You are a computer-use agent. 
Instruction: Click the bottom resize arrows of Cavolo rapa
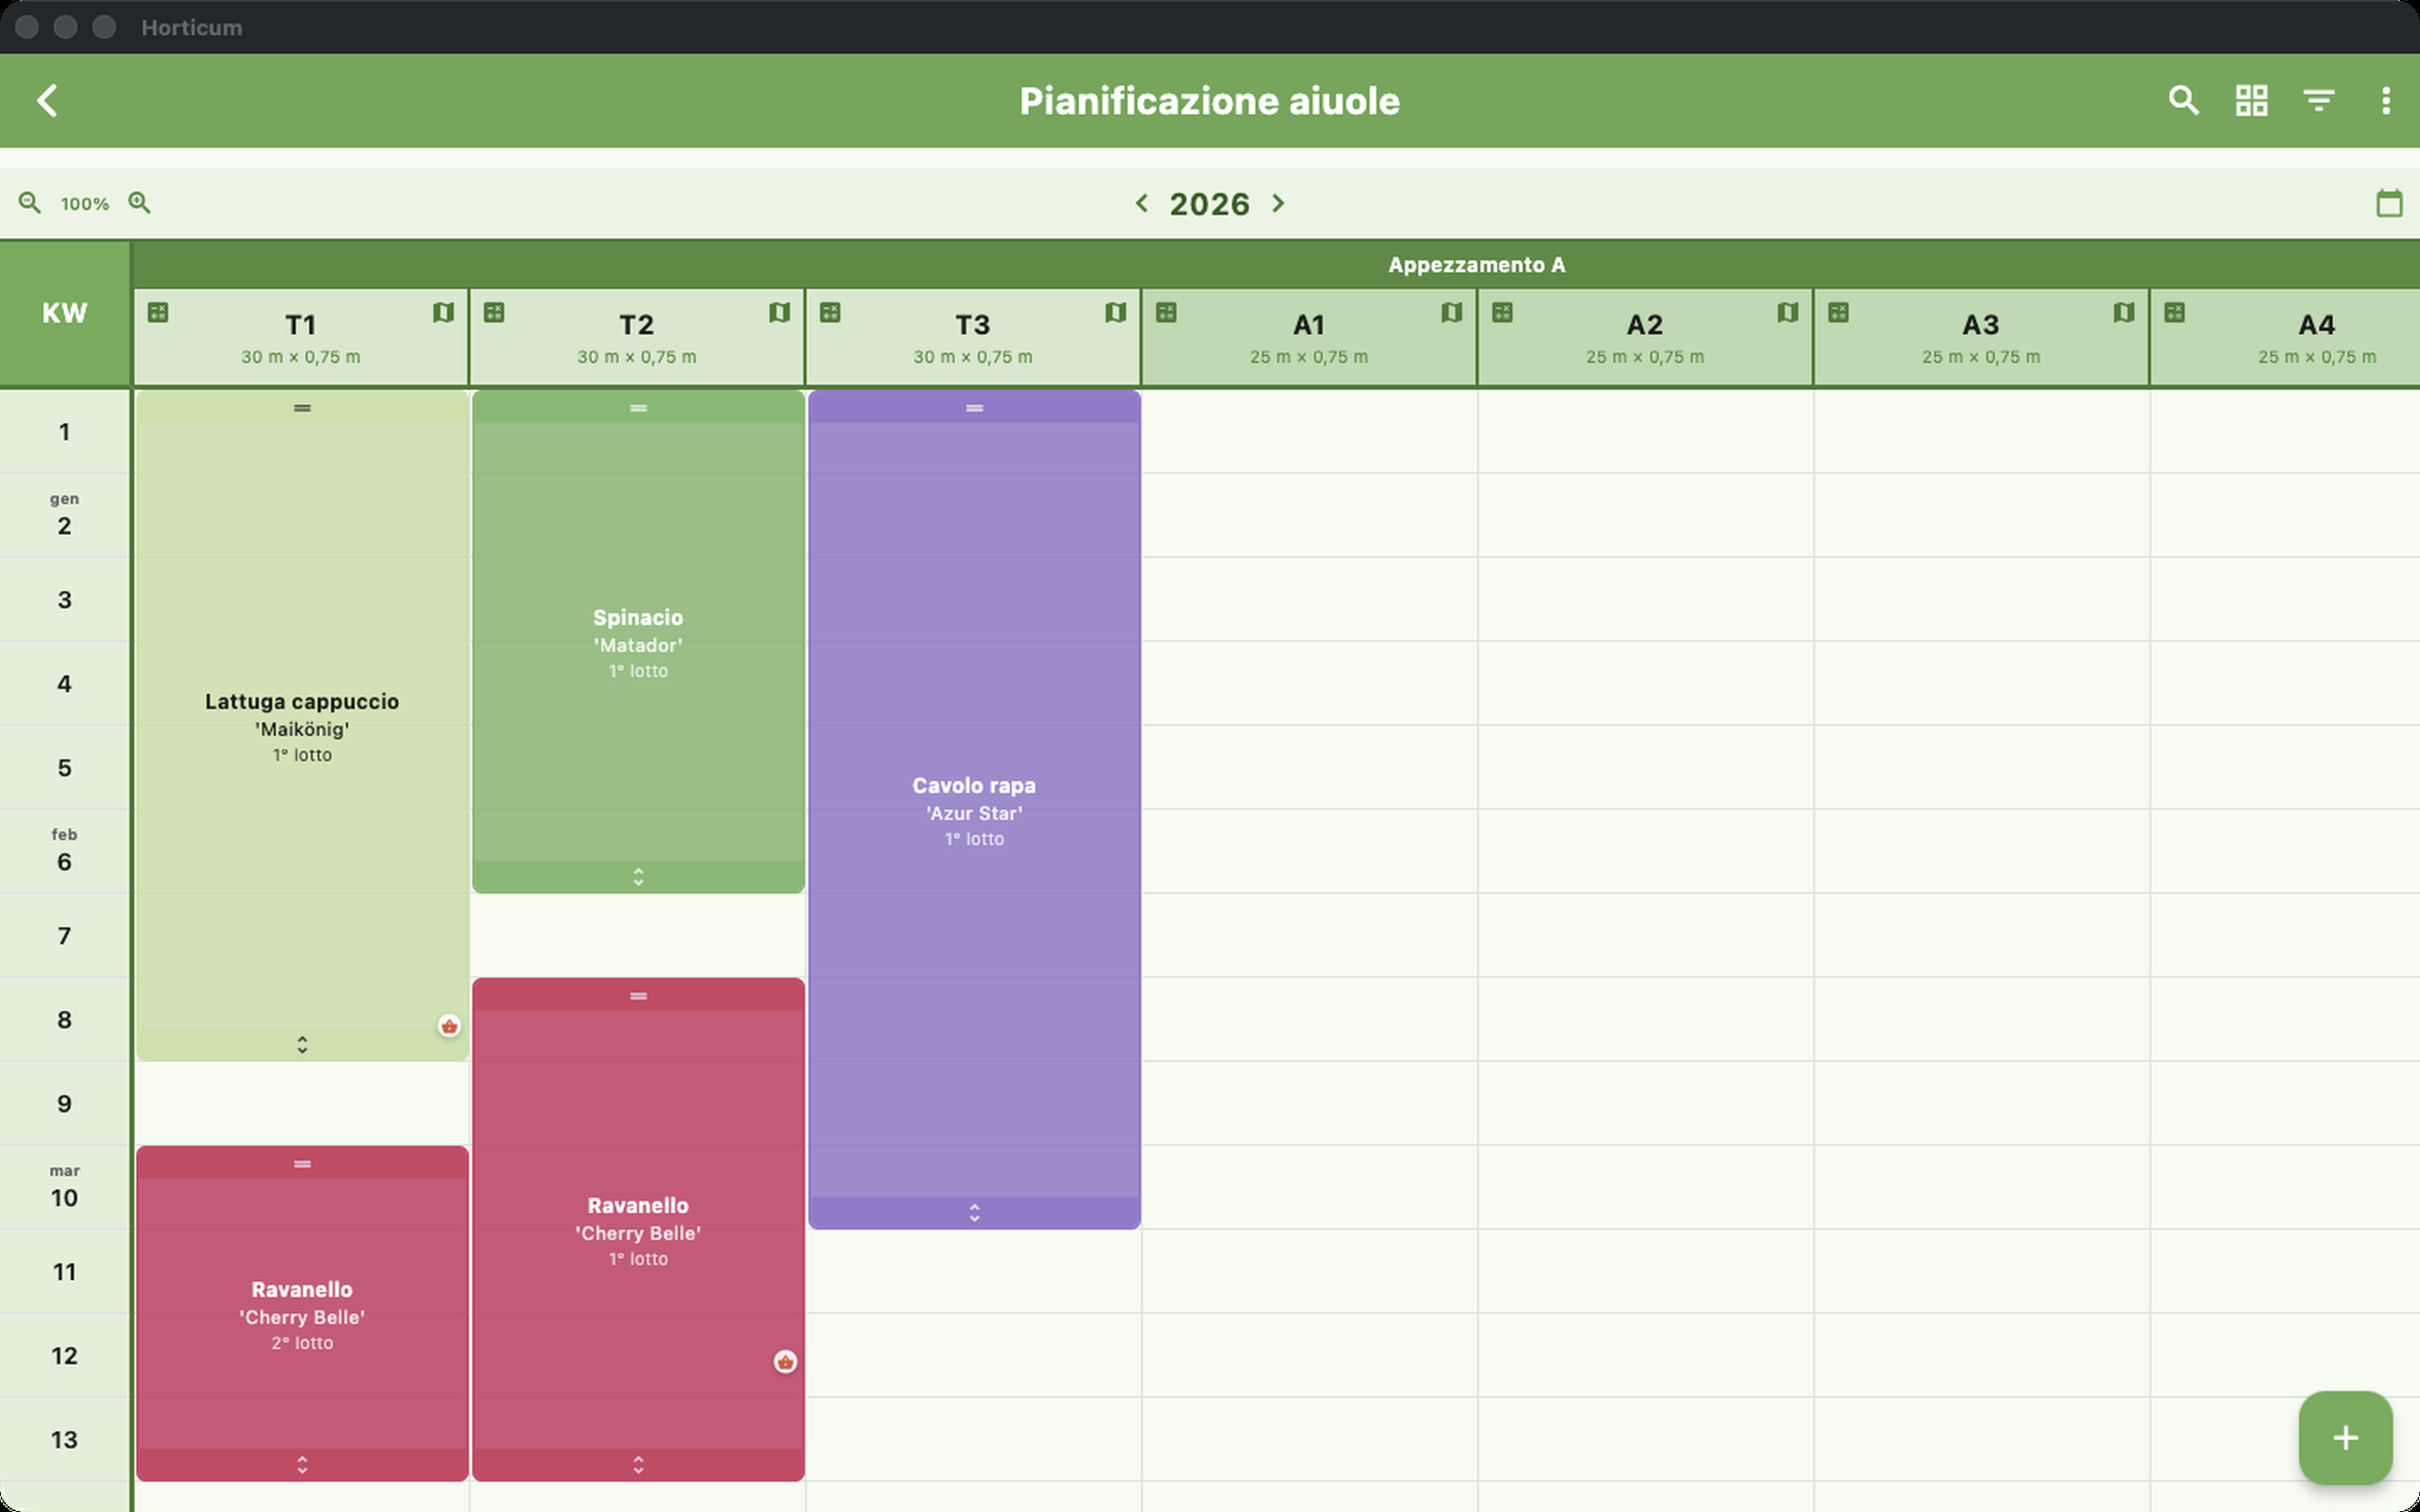[x=974, y=1213]
